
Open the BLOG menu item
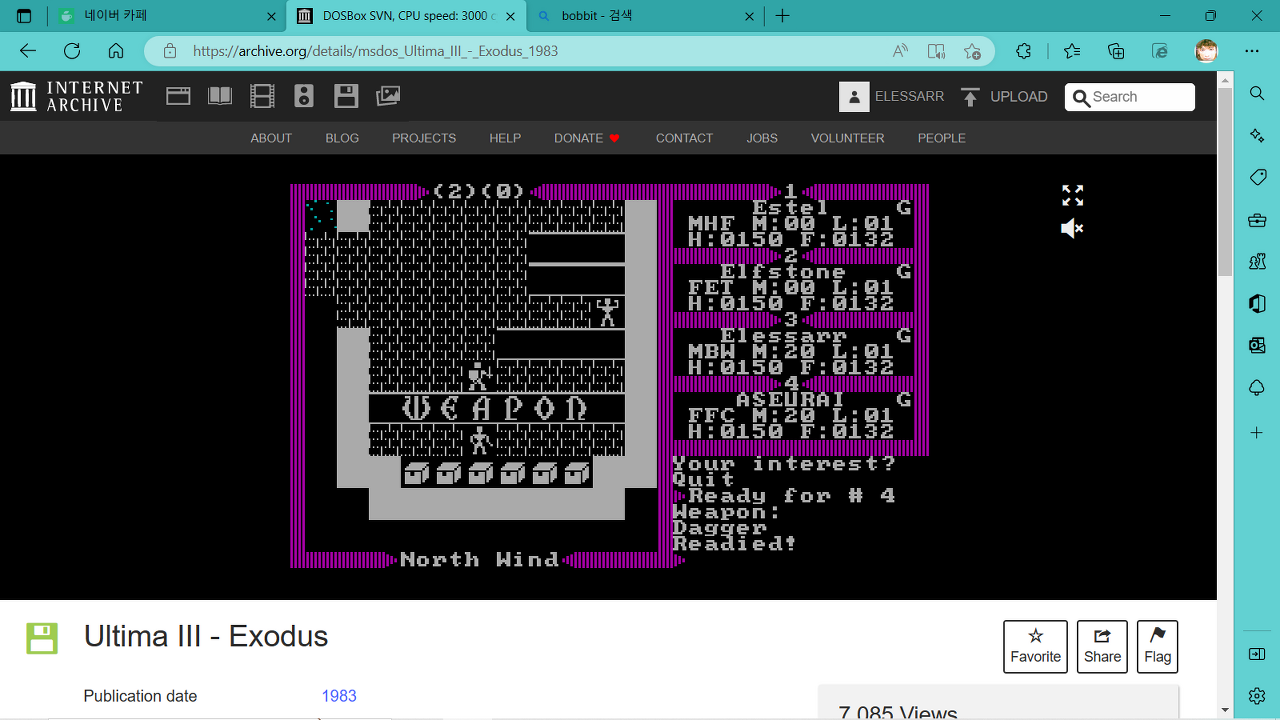point(342,138)
